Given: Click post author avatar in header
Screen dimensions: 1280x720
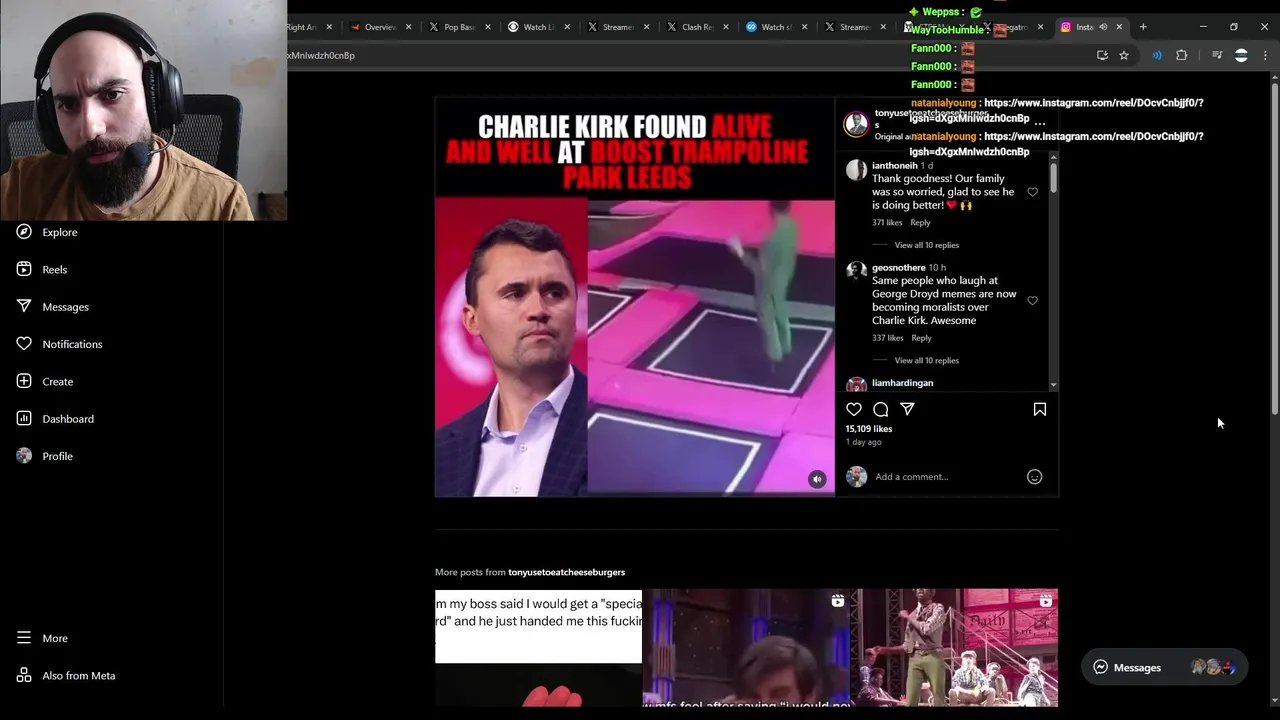Looking at the screenshot, I should point(856,124).
